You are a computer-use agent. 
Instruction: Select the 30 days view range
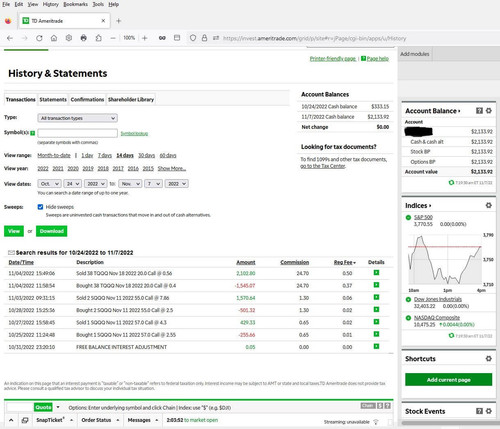[x=147, y=155]
